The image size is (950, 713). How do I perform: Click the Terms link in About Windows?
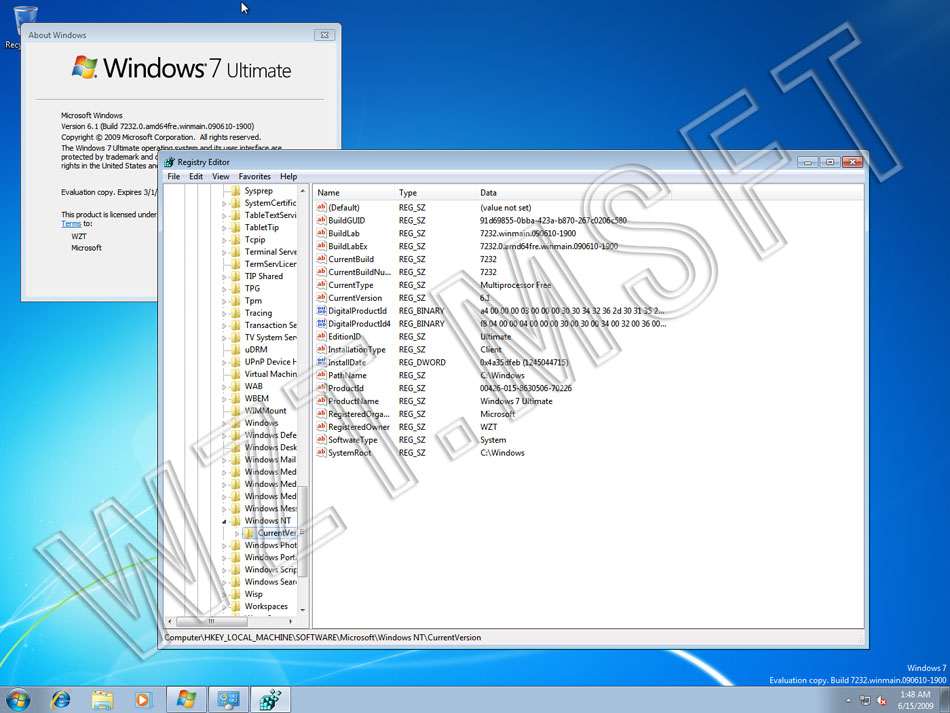(69, 223)
